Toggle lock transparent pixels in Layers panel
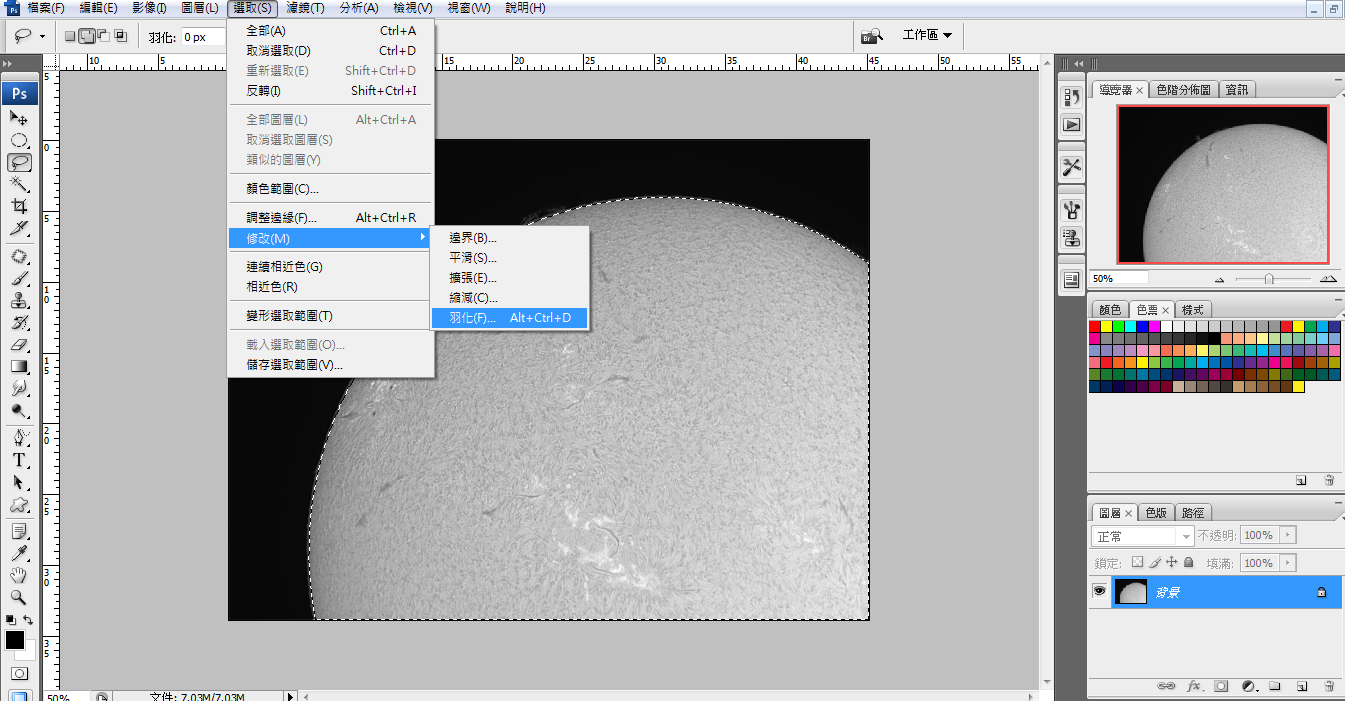This screenshot has width=1345, height=701. click(x=1136, y=563)
